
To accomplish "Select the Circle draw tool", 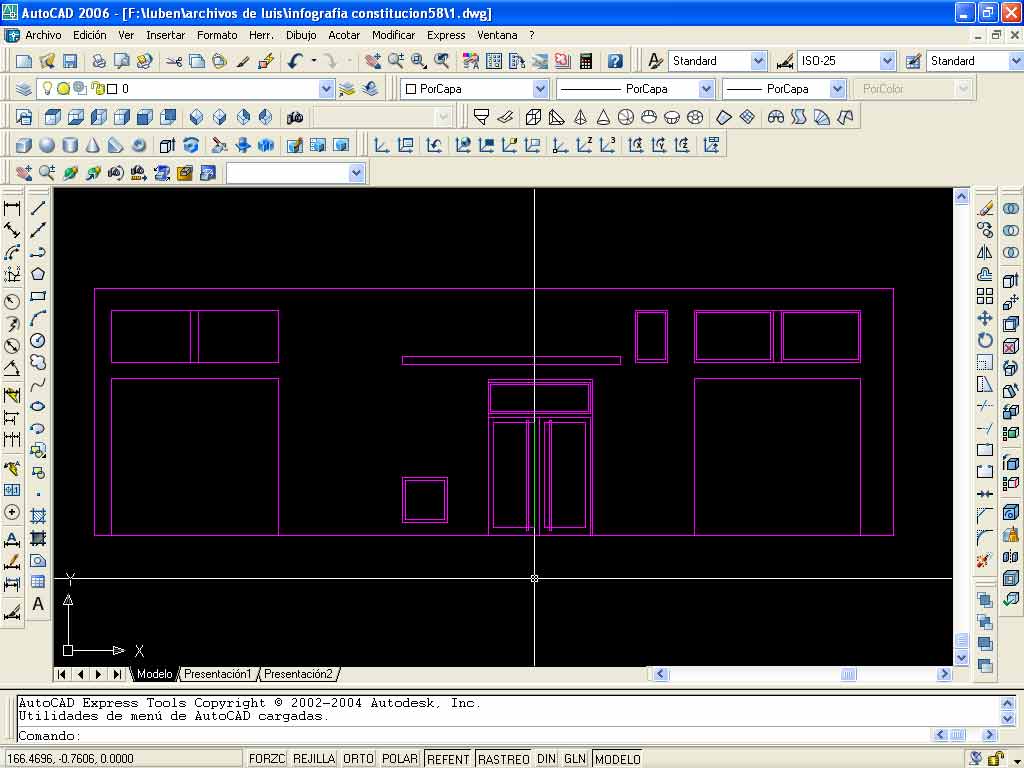I will click(x=38, y=340).
